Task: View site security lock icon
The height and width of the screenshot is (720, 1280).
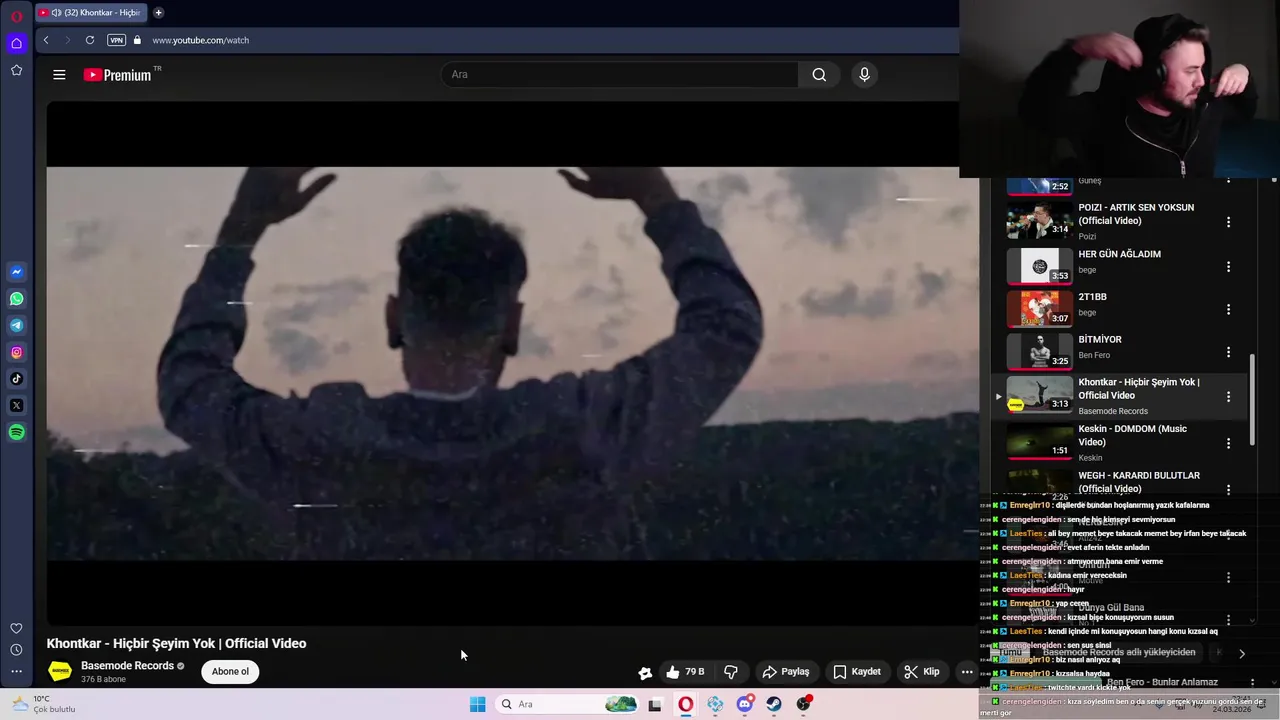Action: pyautogui.click(x=137, y=40)
